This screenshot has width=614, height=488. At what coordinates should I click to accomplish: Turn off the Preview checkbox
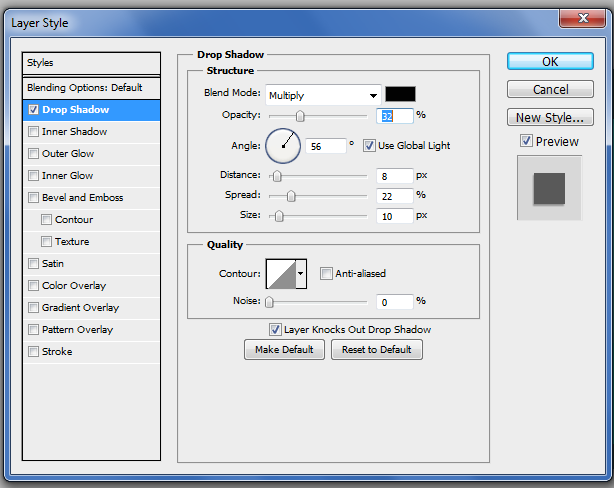click(526, 142)
